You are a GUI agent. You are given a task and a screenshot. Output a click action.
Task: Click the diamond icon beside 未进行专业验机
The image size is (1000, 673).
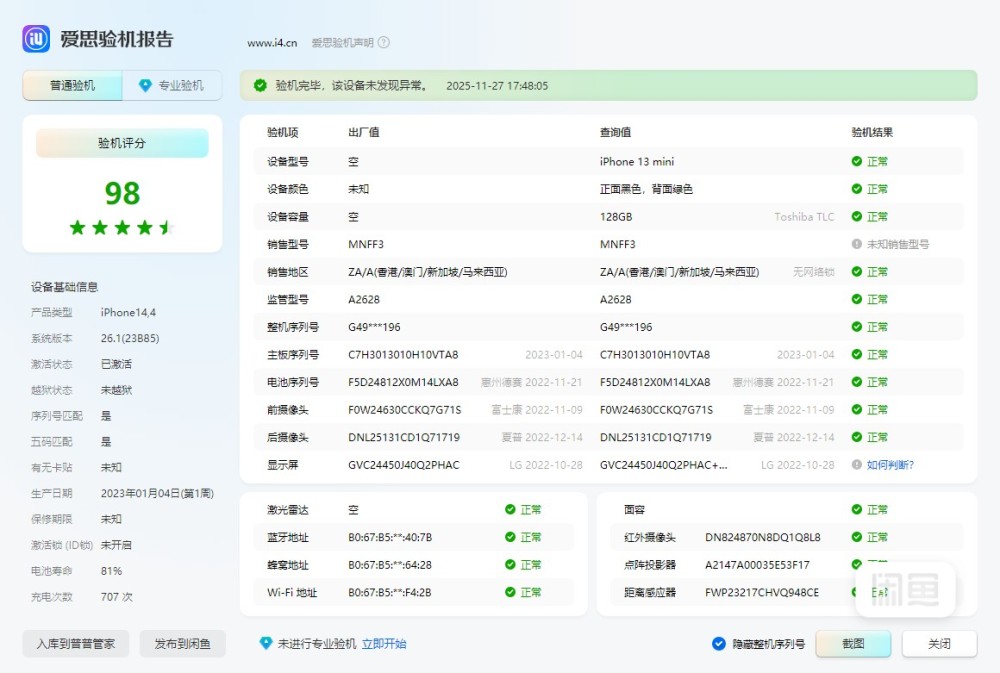coord(266,644)
